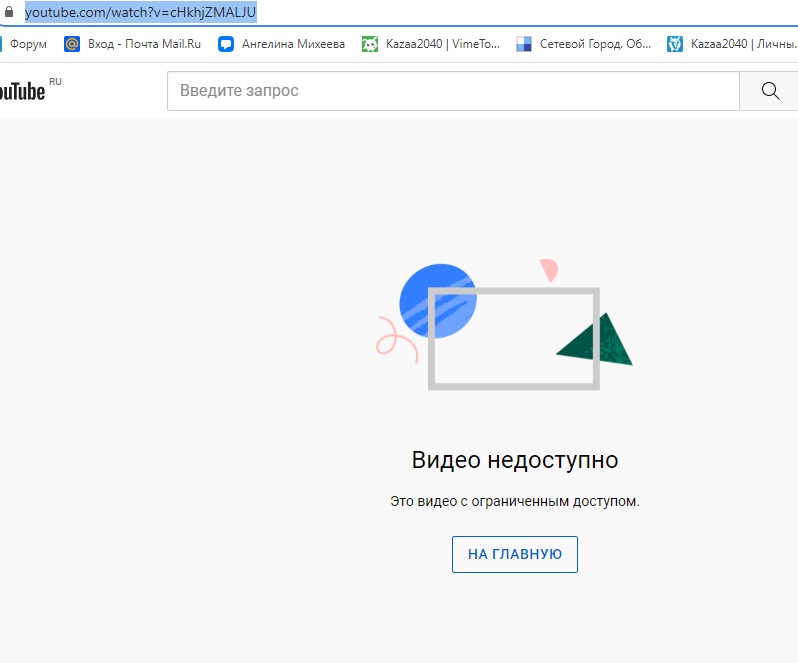Click the pink semicircle above the gray frame
Image resolution: width=798 pixels, height=663 pixels.
(547, 270)
